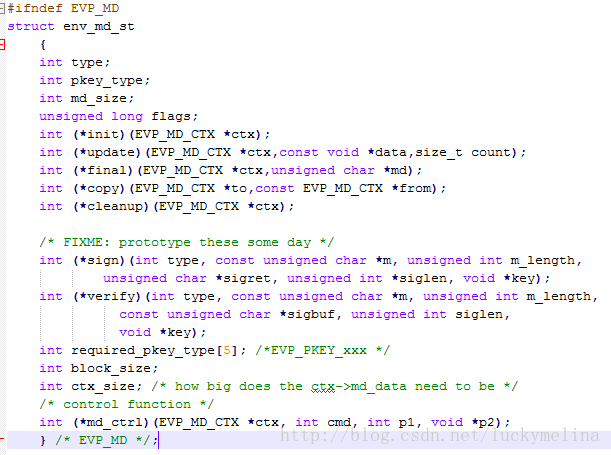The width and height of the screenshot is (611, 455).
Task: Click the orange array size 5
Action: click(227, 350)
